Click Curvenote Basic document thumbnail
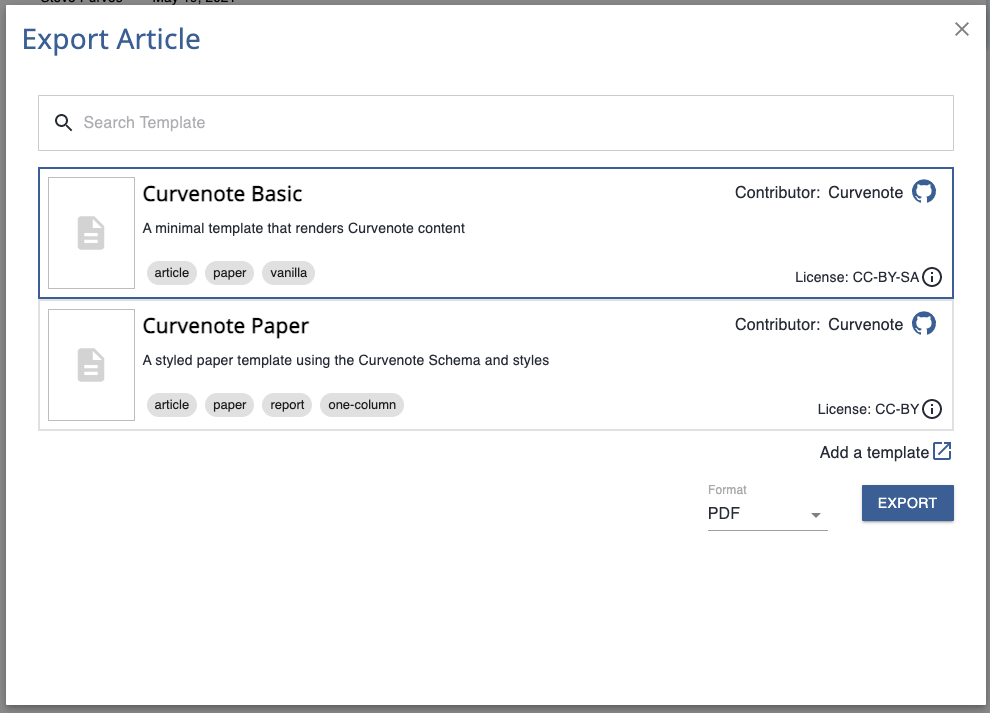The image size is (990, 713). [x=91, y=233]
